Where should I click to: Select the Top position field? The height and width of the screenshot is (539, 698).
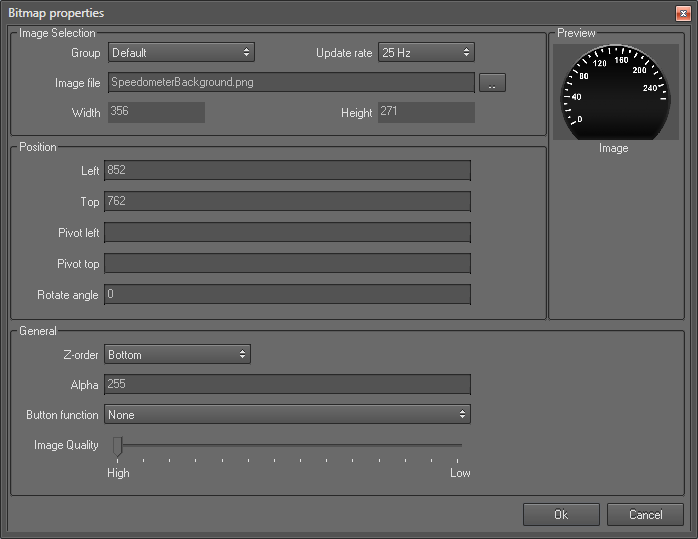[x=287, y=202]
